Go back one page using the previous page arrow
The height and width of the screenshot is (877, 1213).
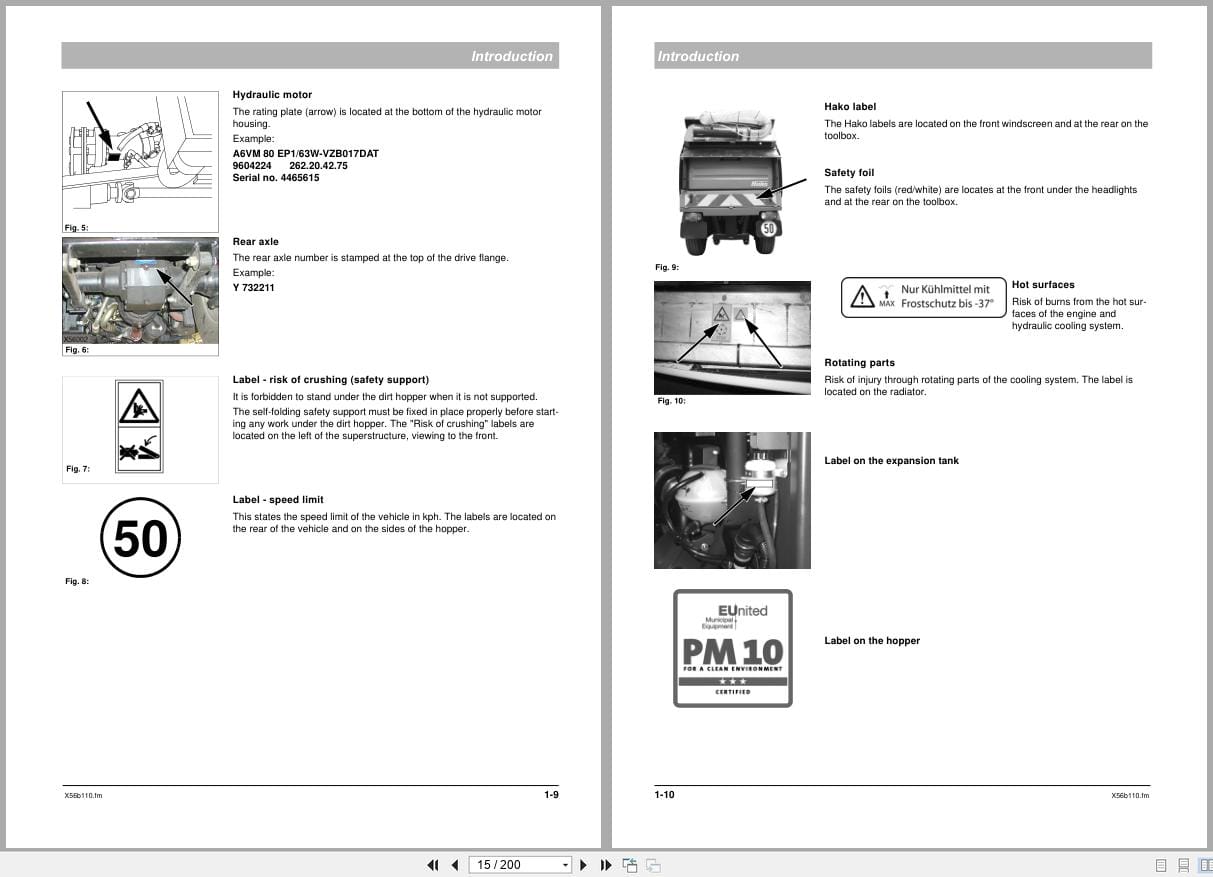455,864
